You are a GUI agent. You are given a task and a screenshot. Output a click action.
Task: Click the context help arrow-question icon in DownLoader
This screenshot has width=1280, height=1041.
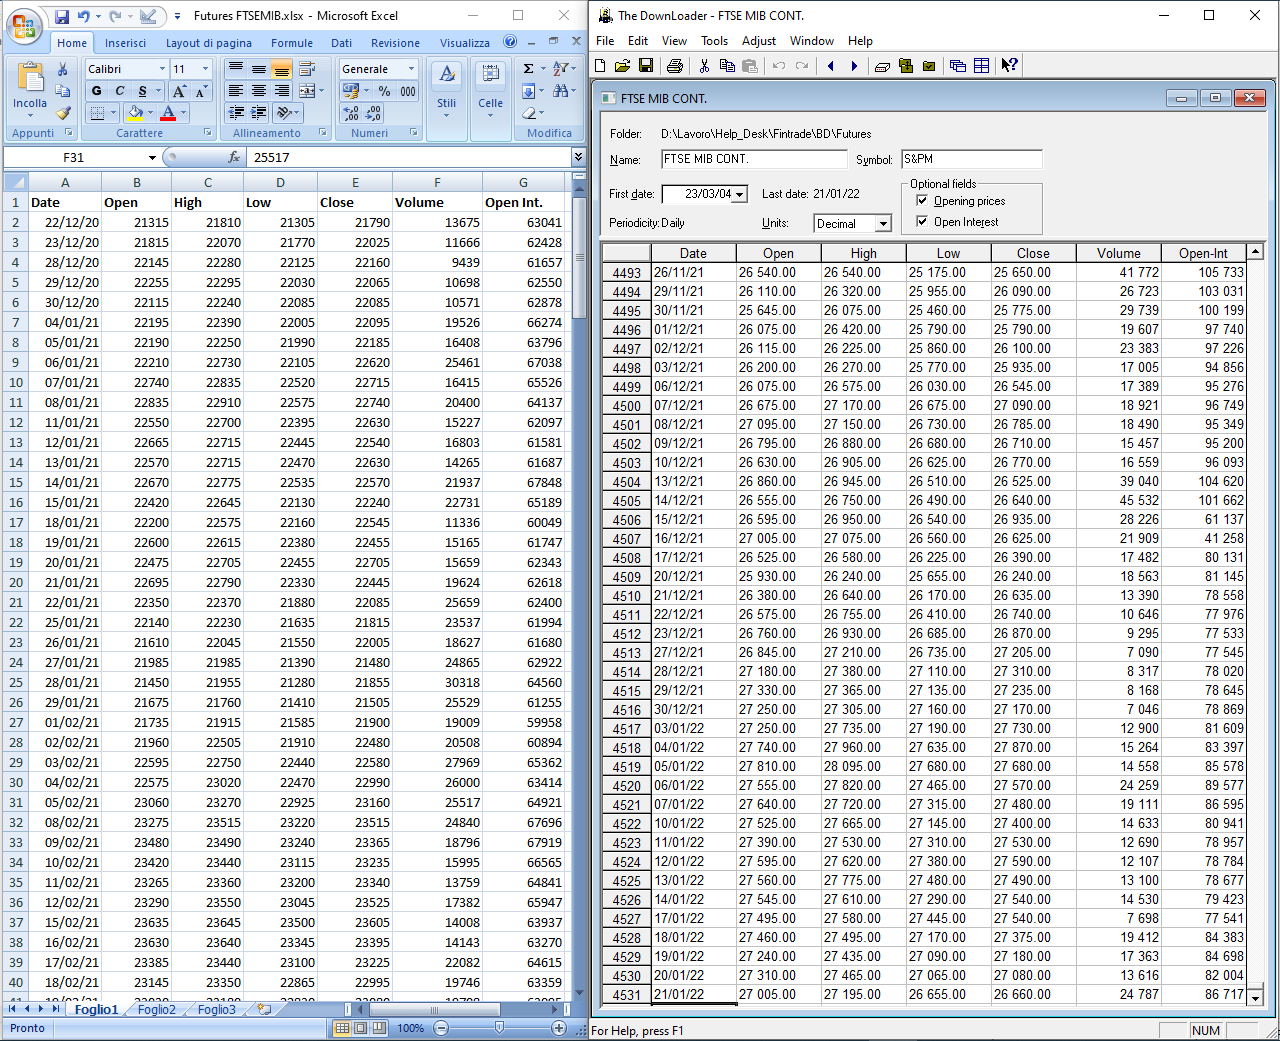click(1009, 66)
